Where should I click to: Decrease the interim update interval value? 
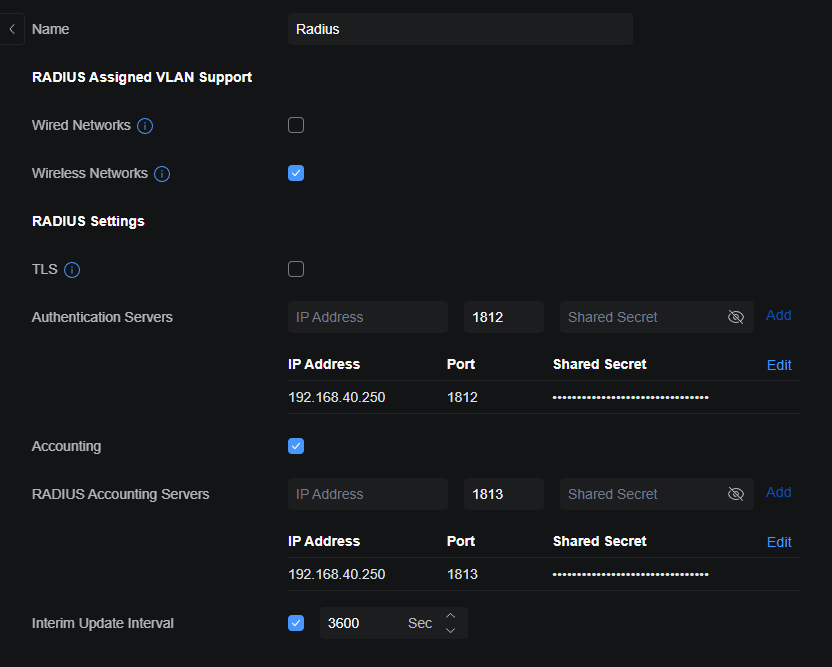[x=451, y=630]
